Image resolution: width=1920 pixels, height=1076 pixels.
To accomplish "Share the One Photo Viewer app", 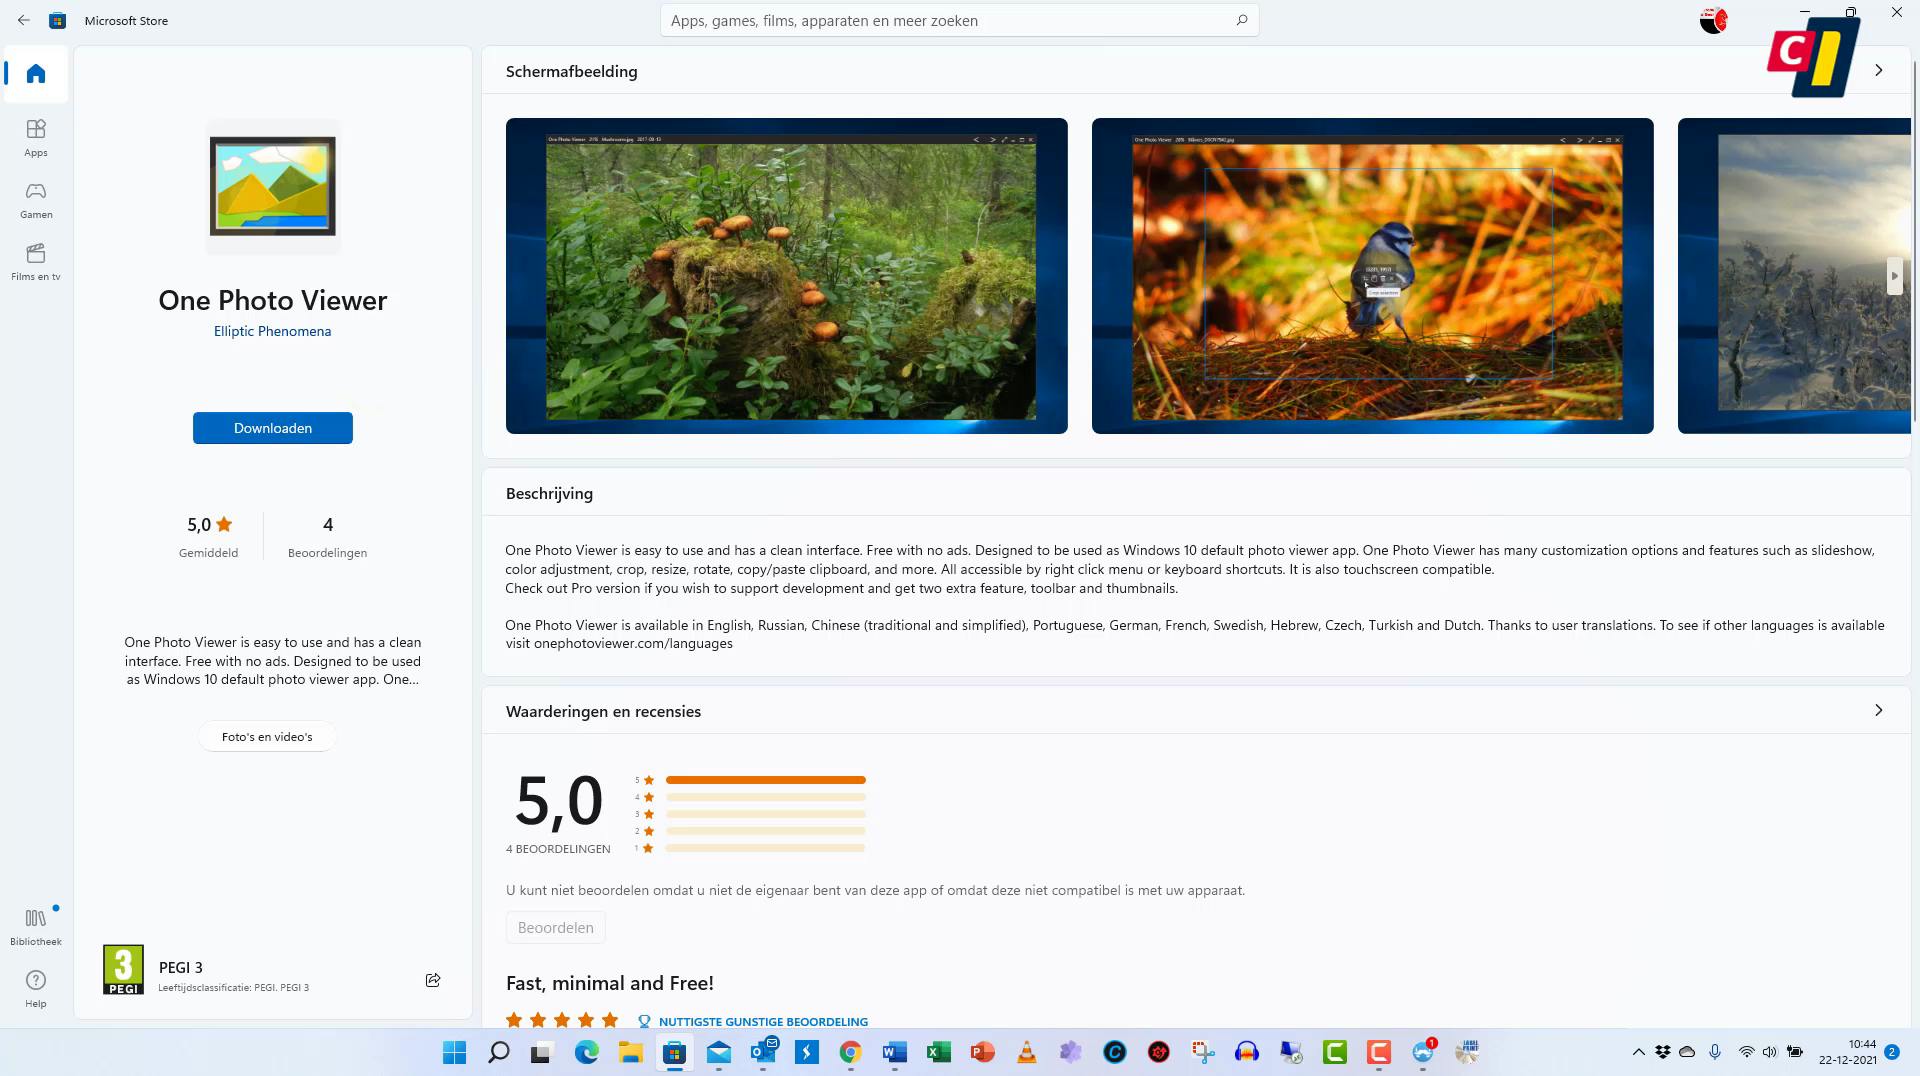I will [x=433, y=980].
